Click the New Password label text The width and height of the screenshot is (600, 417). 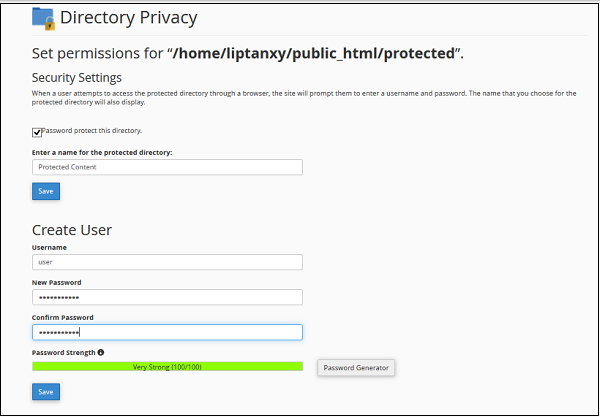coord(55,282)
